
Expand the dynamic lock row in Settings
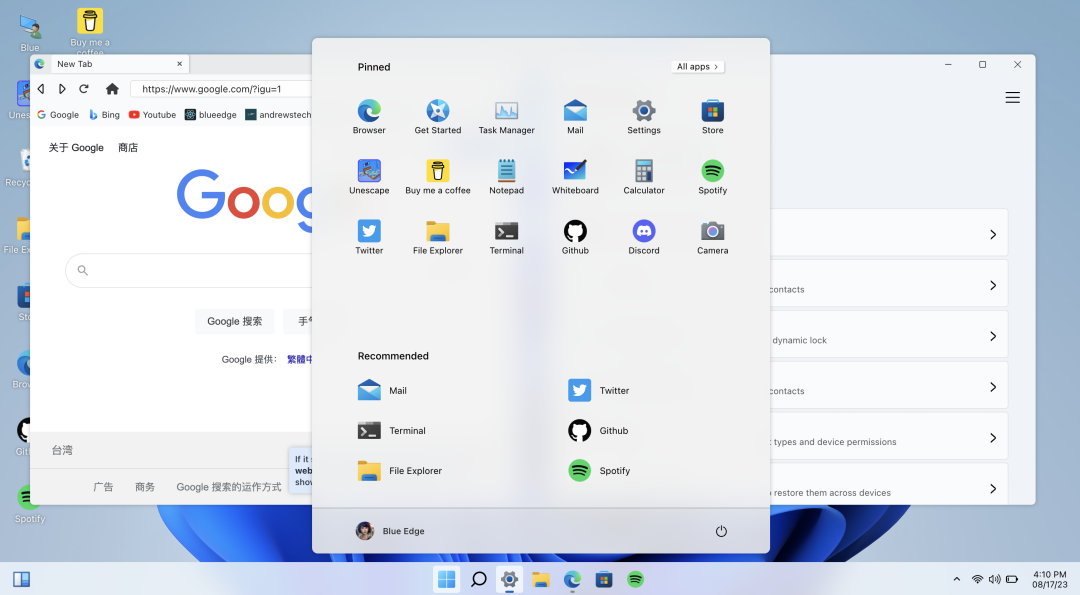click(889, 335)
